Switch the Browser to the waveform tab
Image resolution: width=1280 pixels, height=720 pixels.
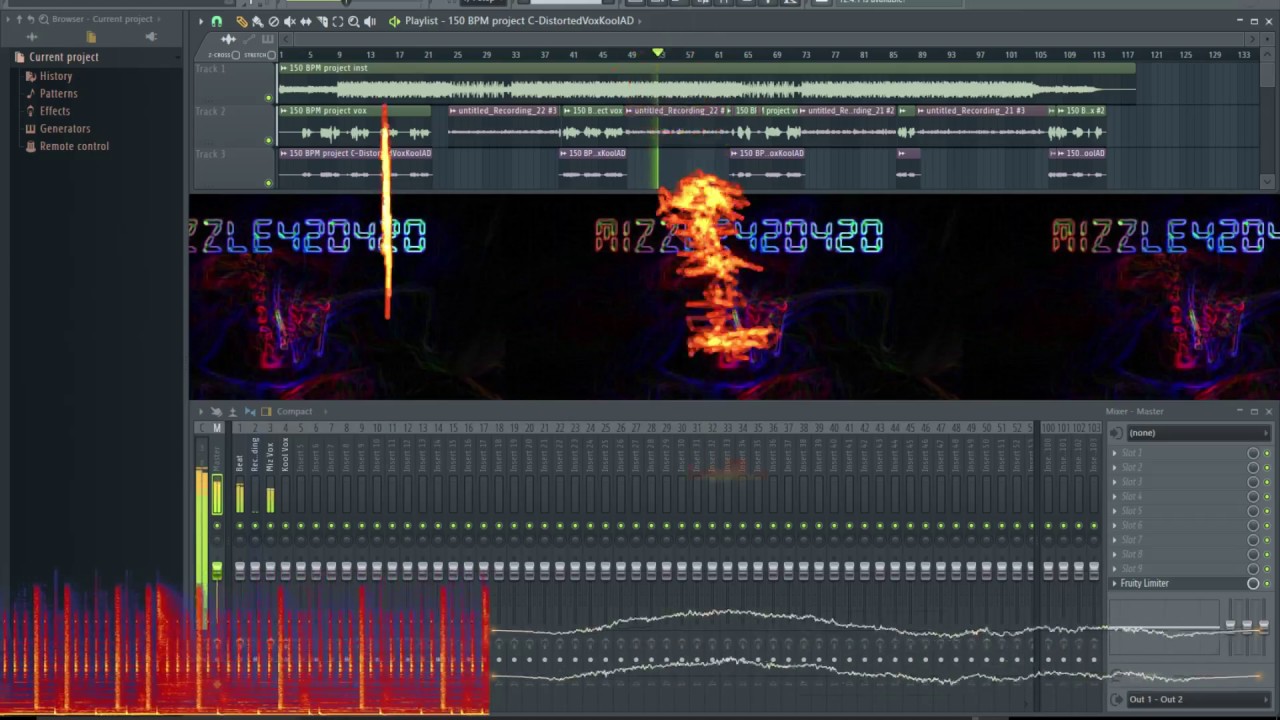[34, 38]
